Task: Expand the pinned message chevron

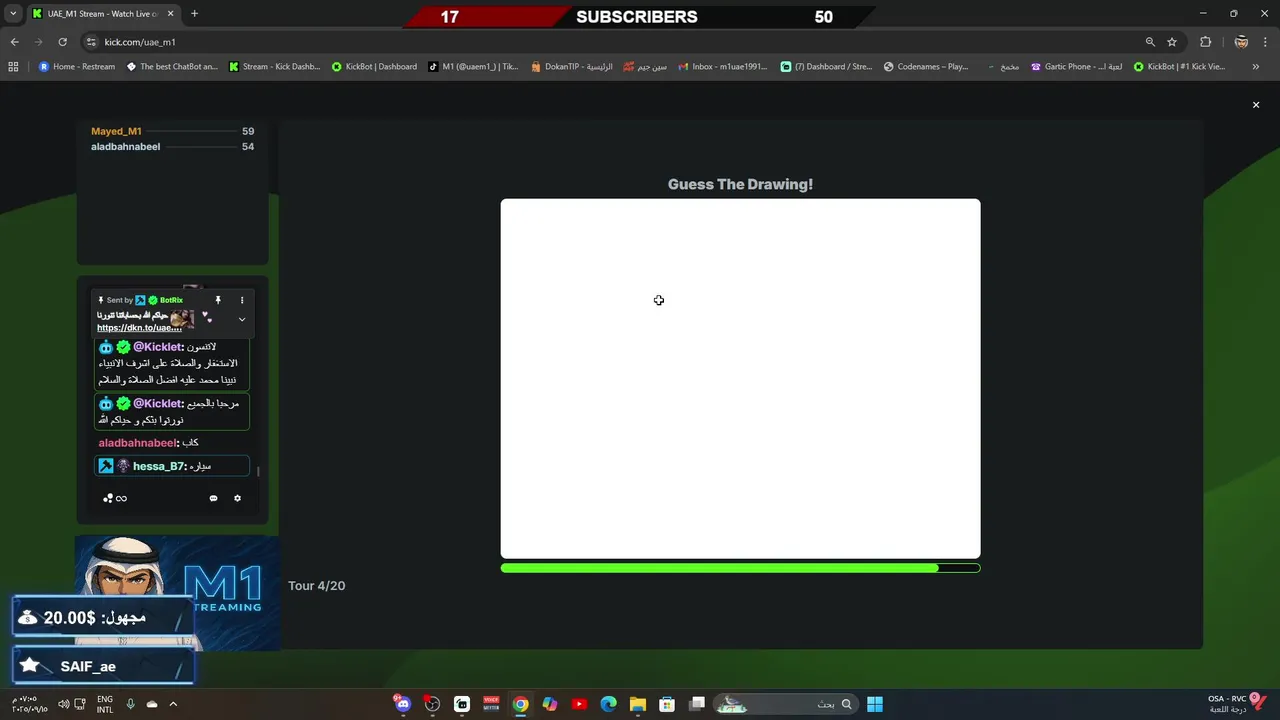Action: [241, 319]
